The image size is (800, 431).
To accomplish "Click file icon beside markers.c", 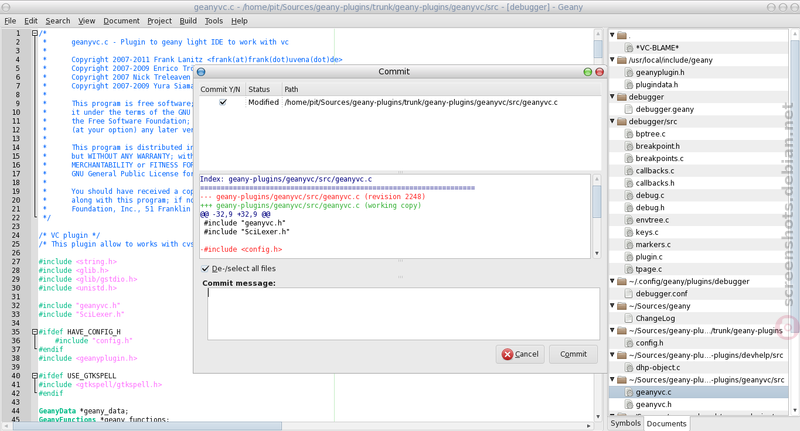I will [x=629, y=244].
